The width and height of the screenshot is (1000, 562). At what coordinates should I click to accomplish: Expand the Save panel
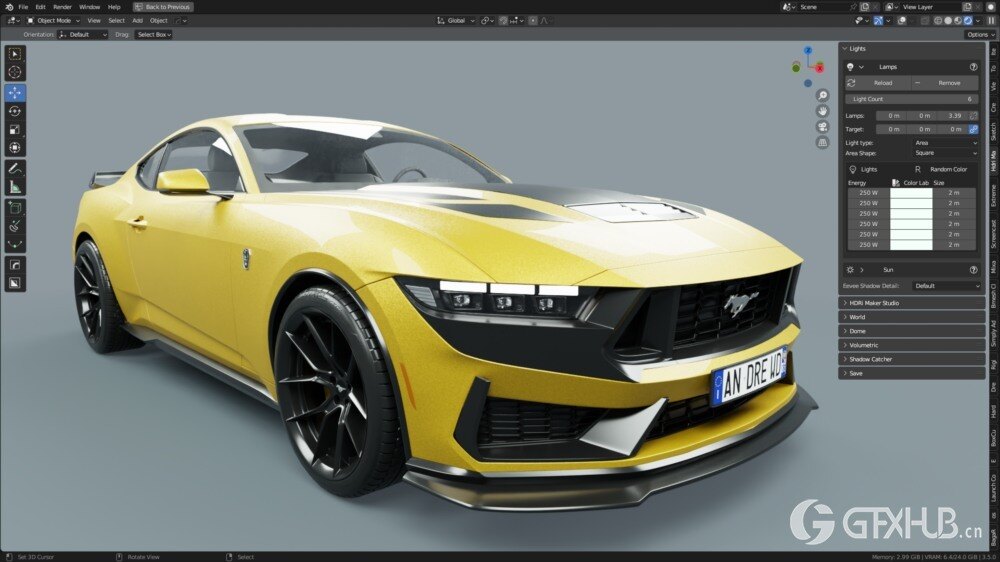pyautogui.click(x=912, y=373)
